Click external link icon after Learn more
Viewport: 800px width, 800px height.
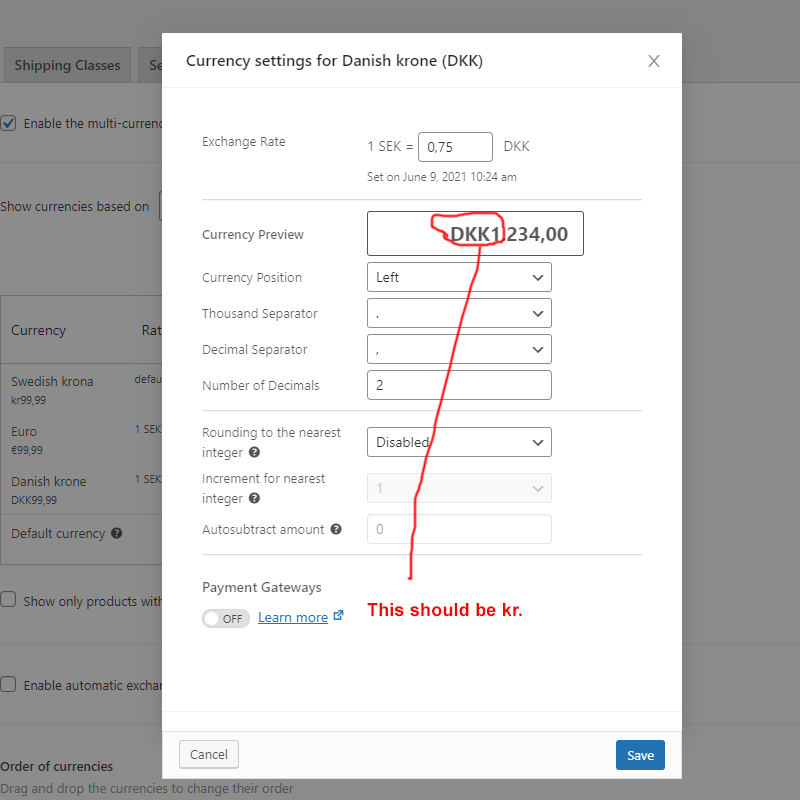coord(338,616)
